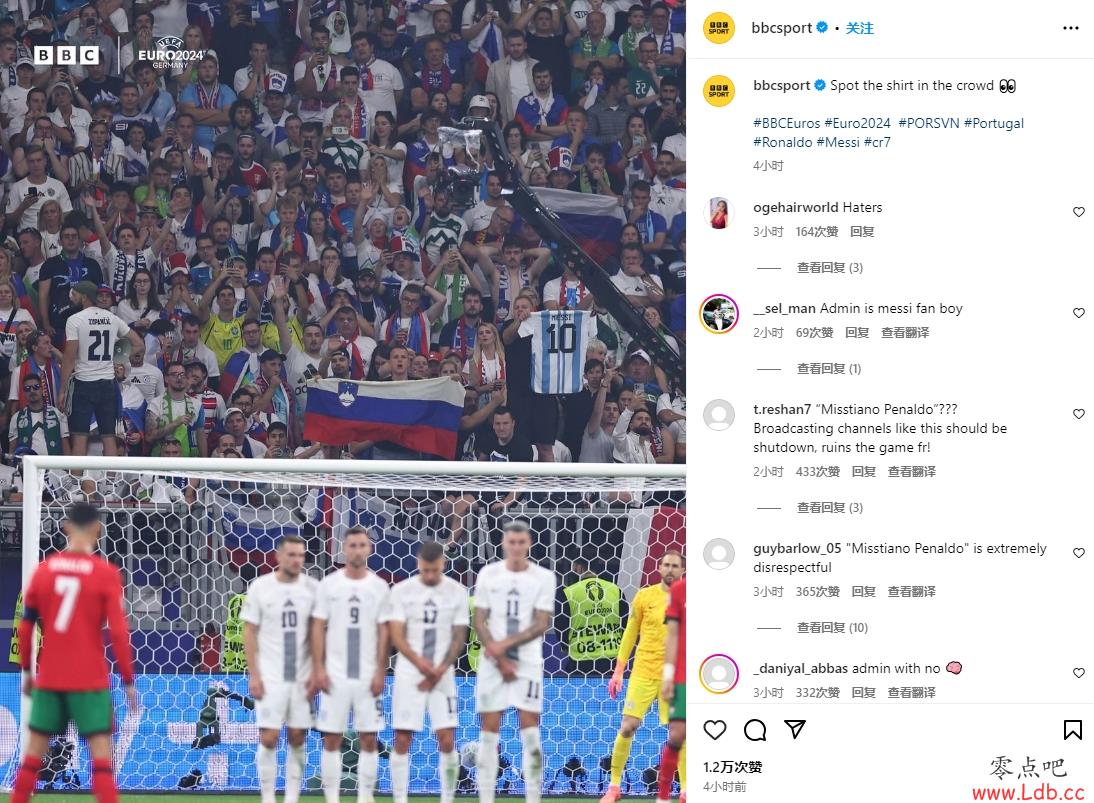Image resolution: width=1094 pixels, height=803 pixels.
Task: Open __sel_man's profile picture
Action: coord(719,314)
